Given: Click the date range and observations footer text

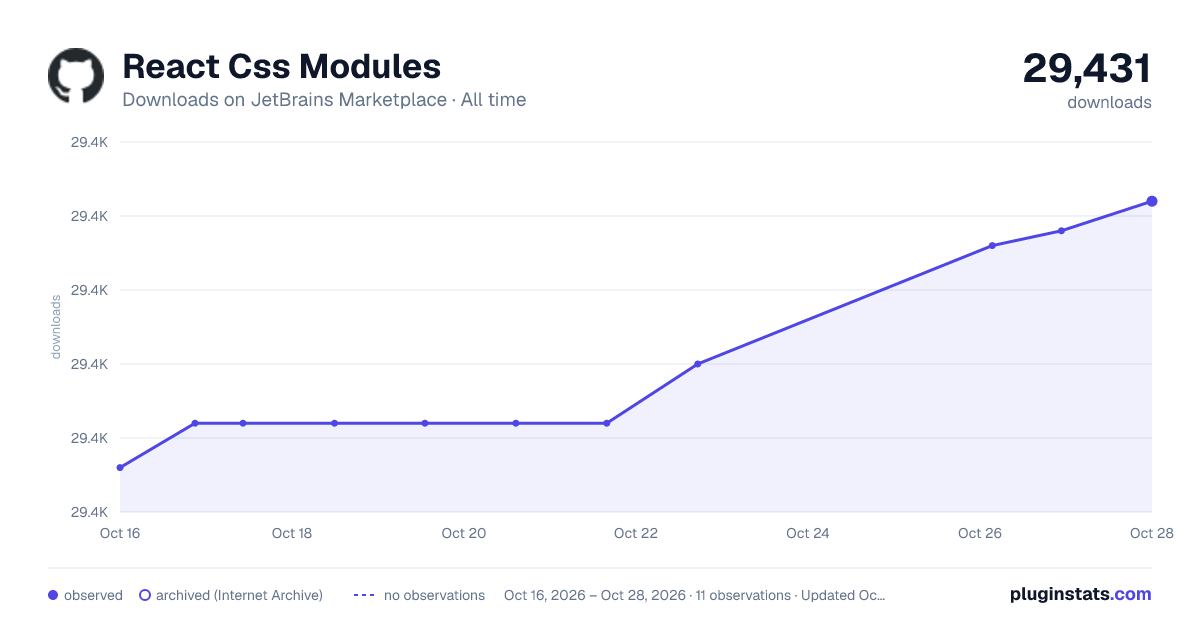Looking at the screenshot, I should (x=695, y=595).
